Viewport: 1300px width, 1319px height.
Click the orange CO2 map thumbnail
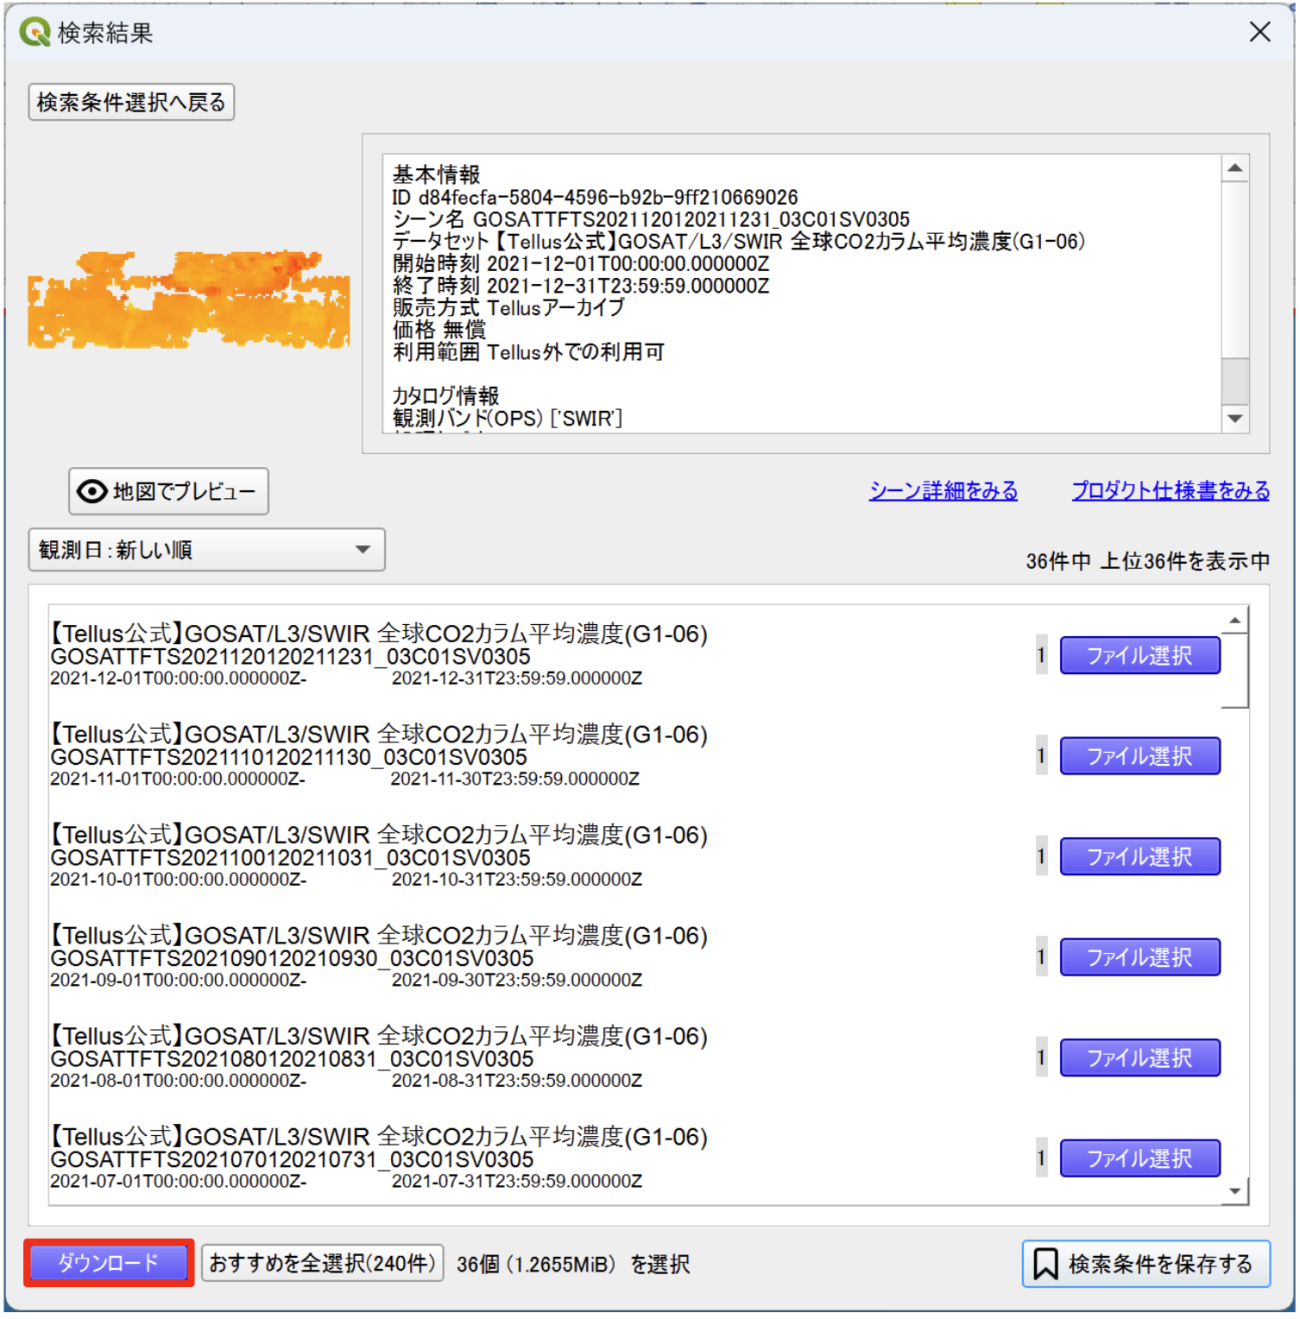pos(189,300)
